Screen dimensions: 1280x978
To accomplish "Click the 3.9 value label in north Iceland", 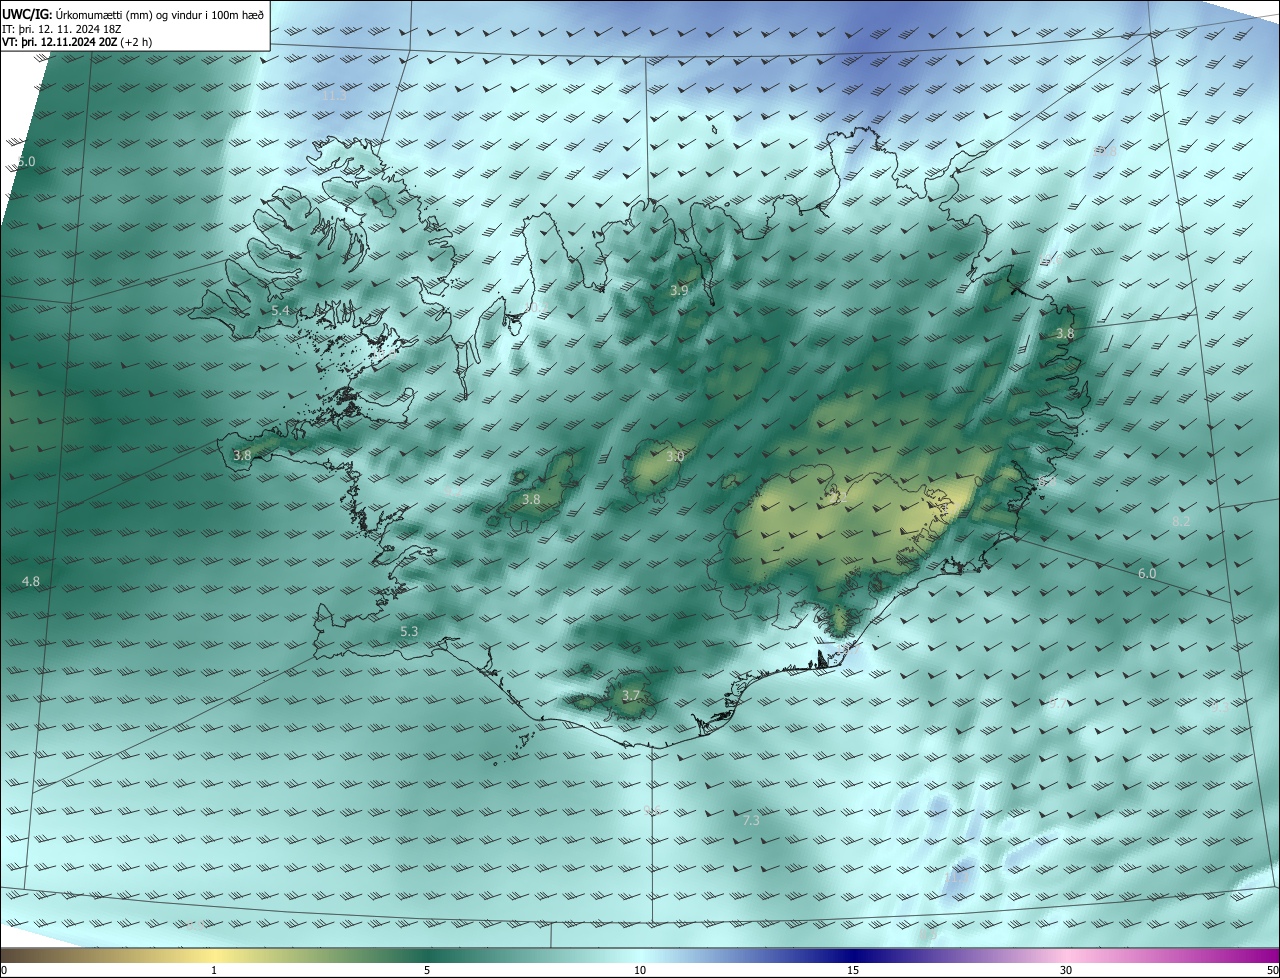I will [679, 291].
